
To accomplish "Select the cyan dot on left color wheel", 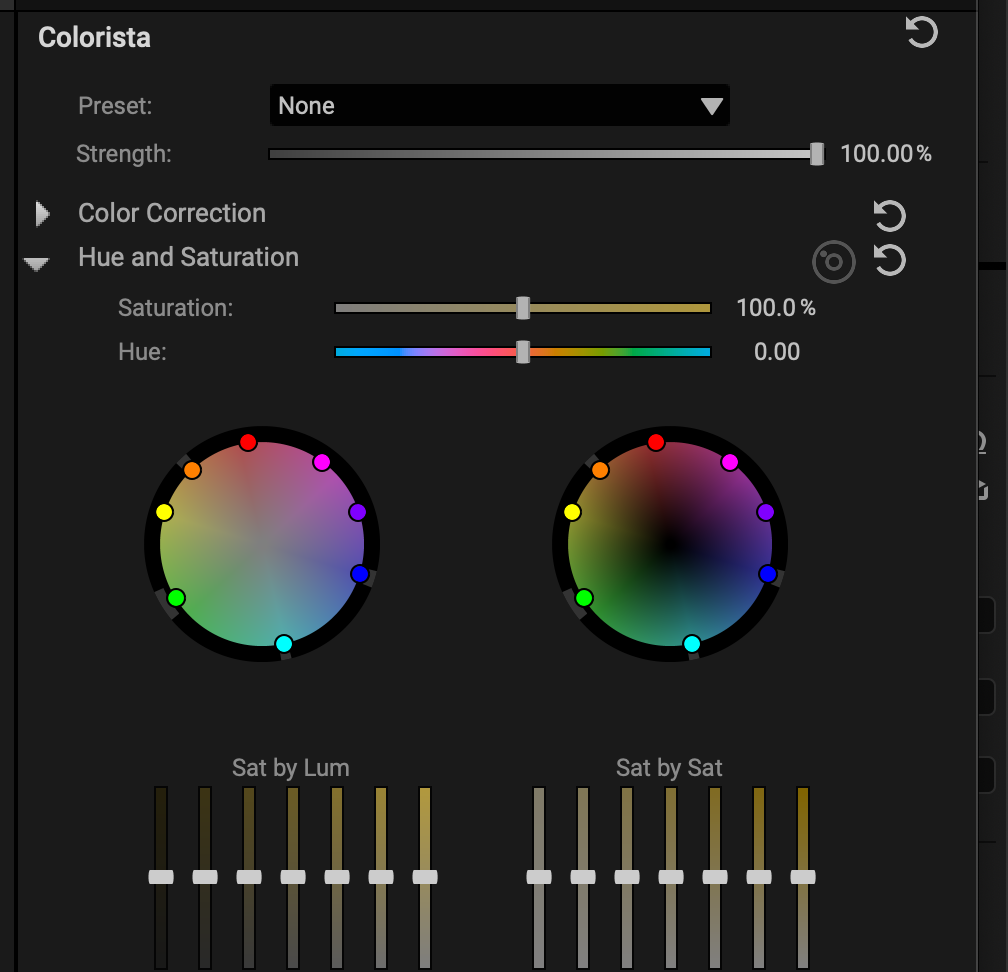I will [x=284, y=643].
